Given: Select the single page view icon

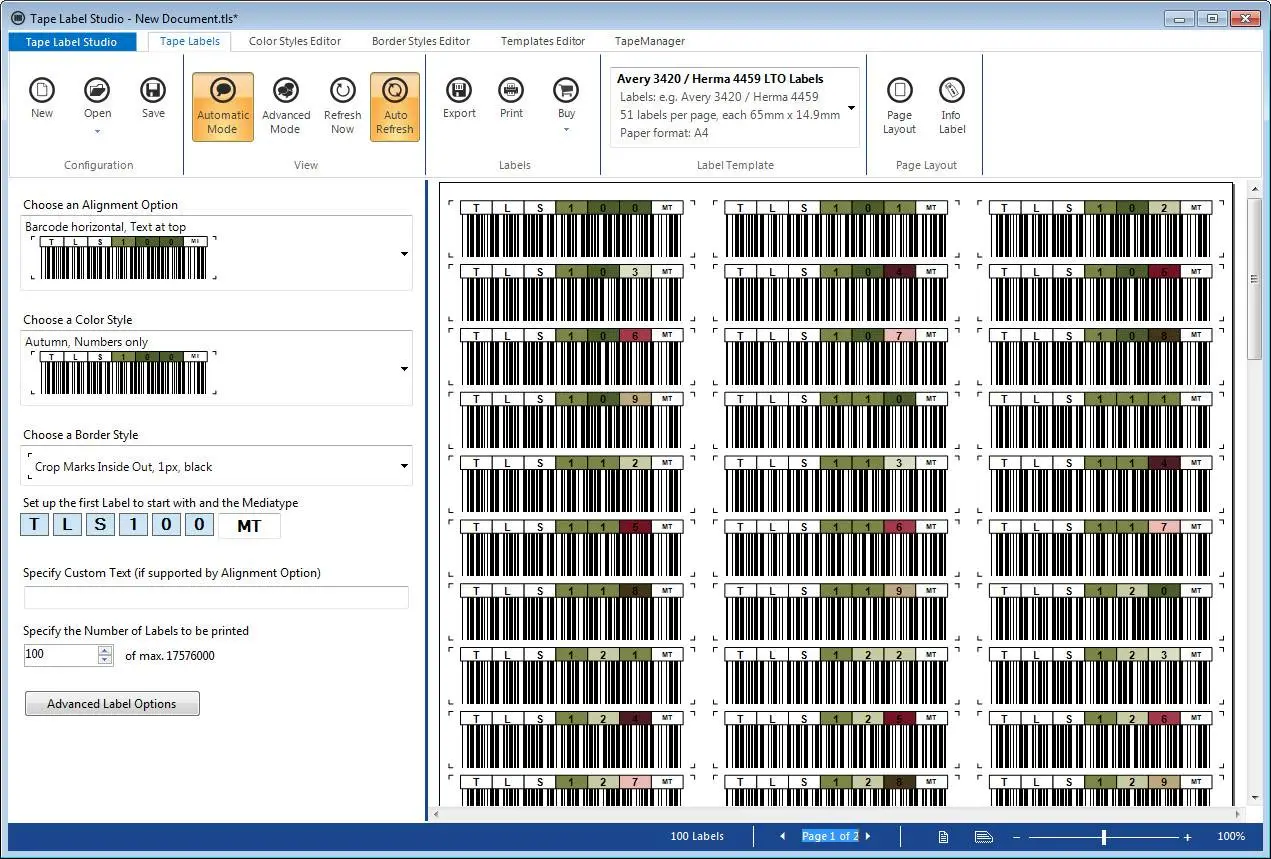Looking at the screenshot, I should (x=943, y=836).
